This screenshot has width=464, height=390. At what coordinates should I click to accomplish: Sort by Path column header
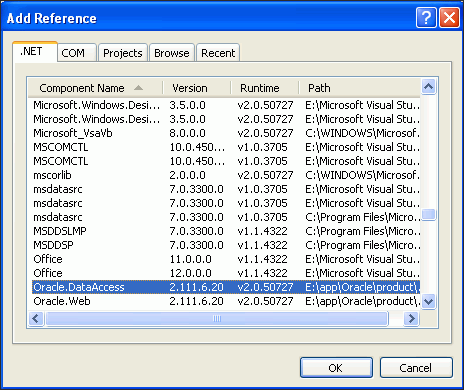(x=359, y=88)
